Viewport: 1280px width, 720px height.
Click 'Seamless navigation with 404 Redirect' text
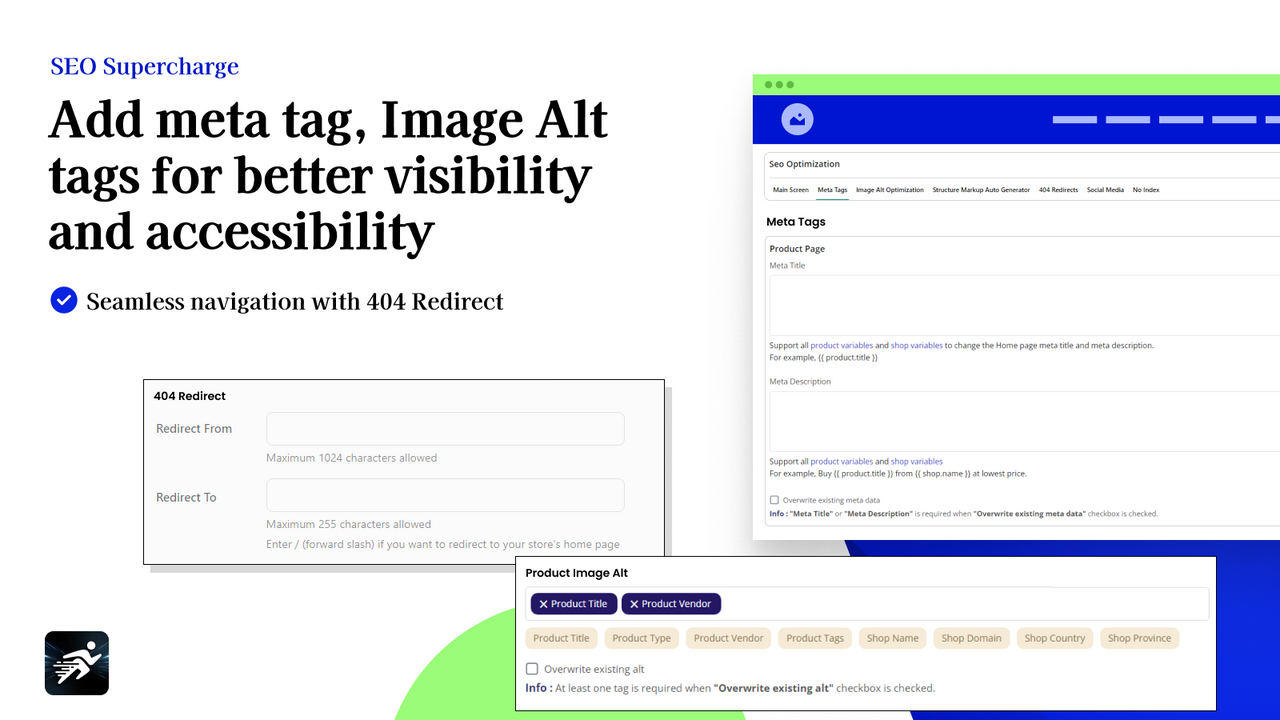pyautogui.click(x=295, y=301)
